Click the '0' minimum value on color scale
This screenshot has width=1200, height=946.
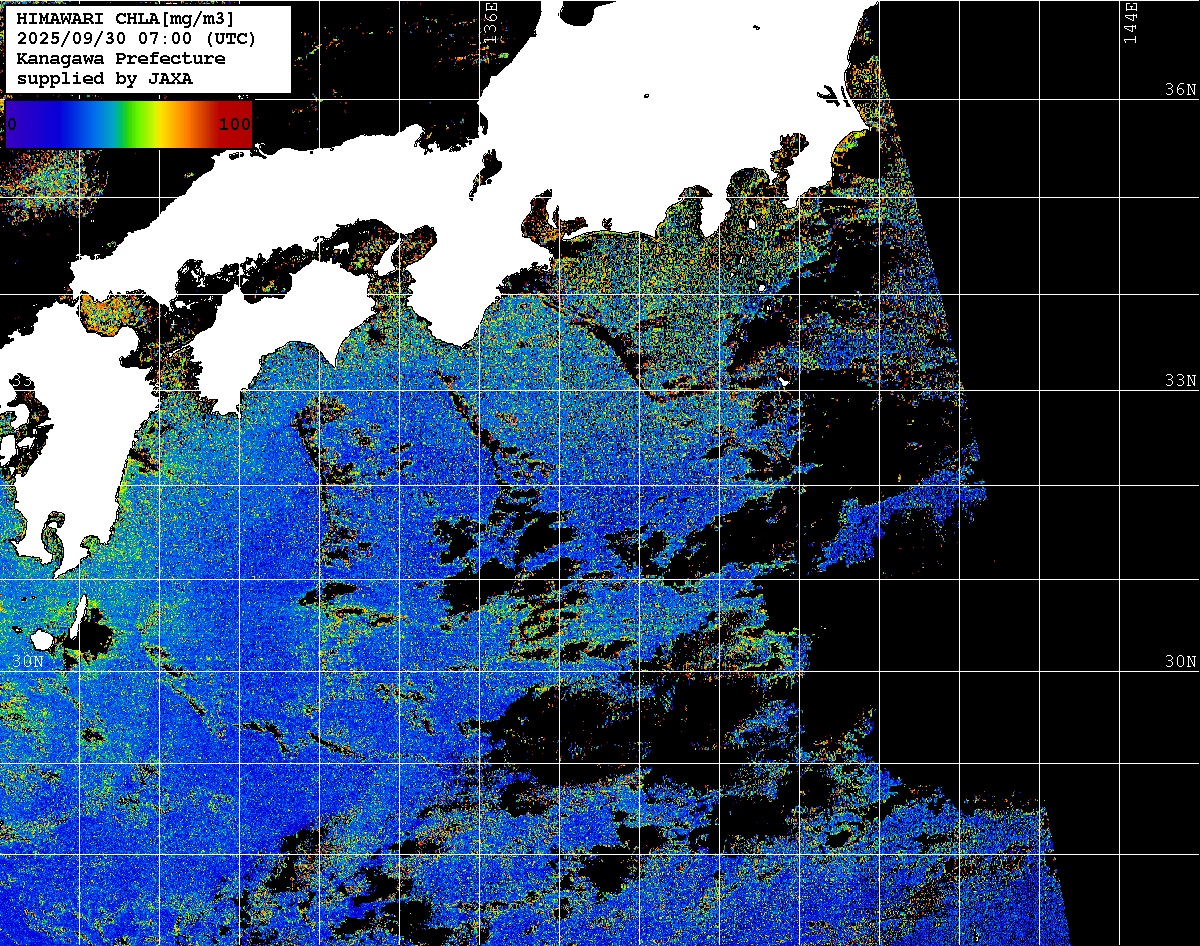click(12, 125)
